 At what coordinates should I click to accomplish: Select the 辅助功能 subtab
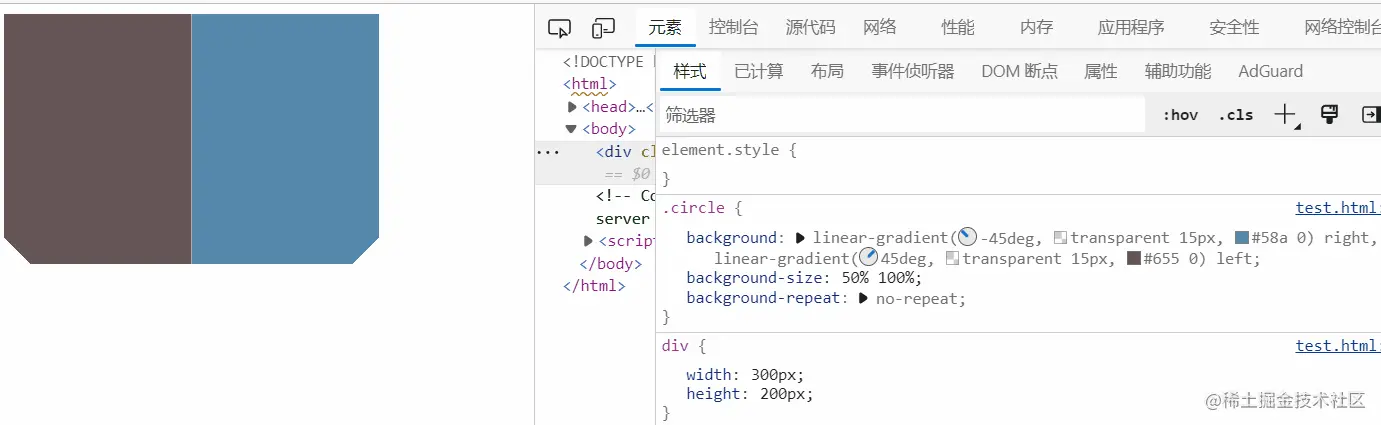tap(1178, 71)
